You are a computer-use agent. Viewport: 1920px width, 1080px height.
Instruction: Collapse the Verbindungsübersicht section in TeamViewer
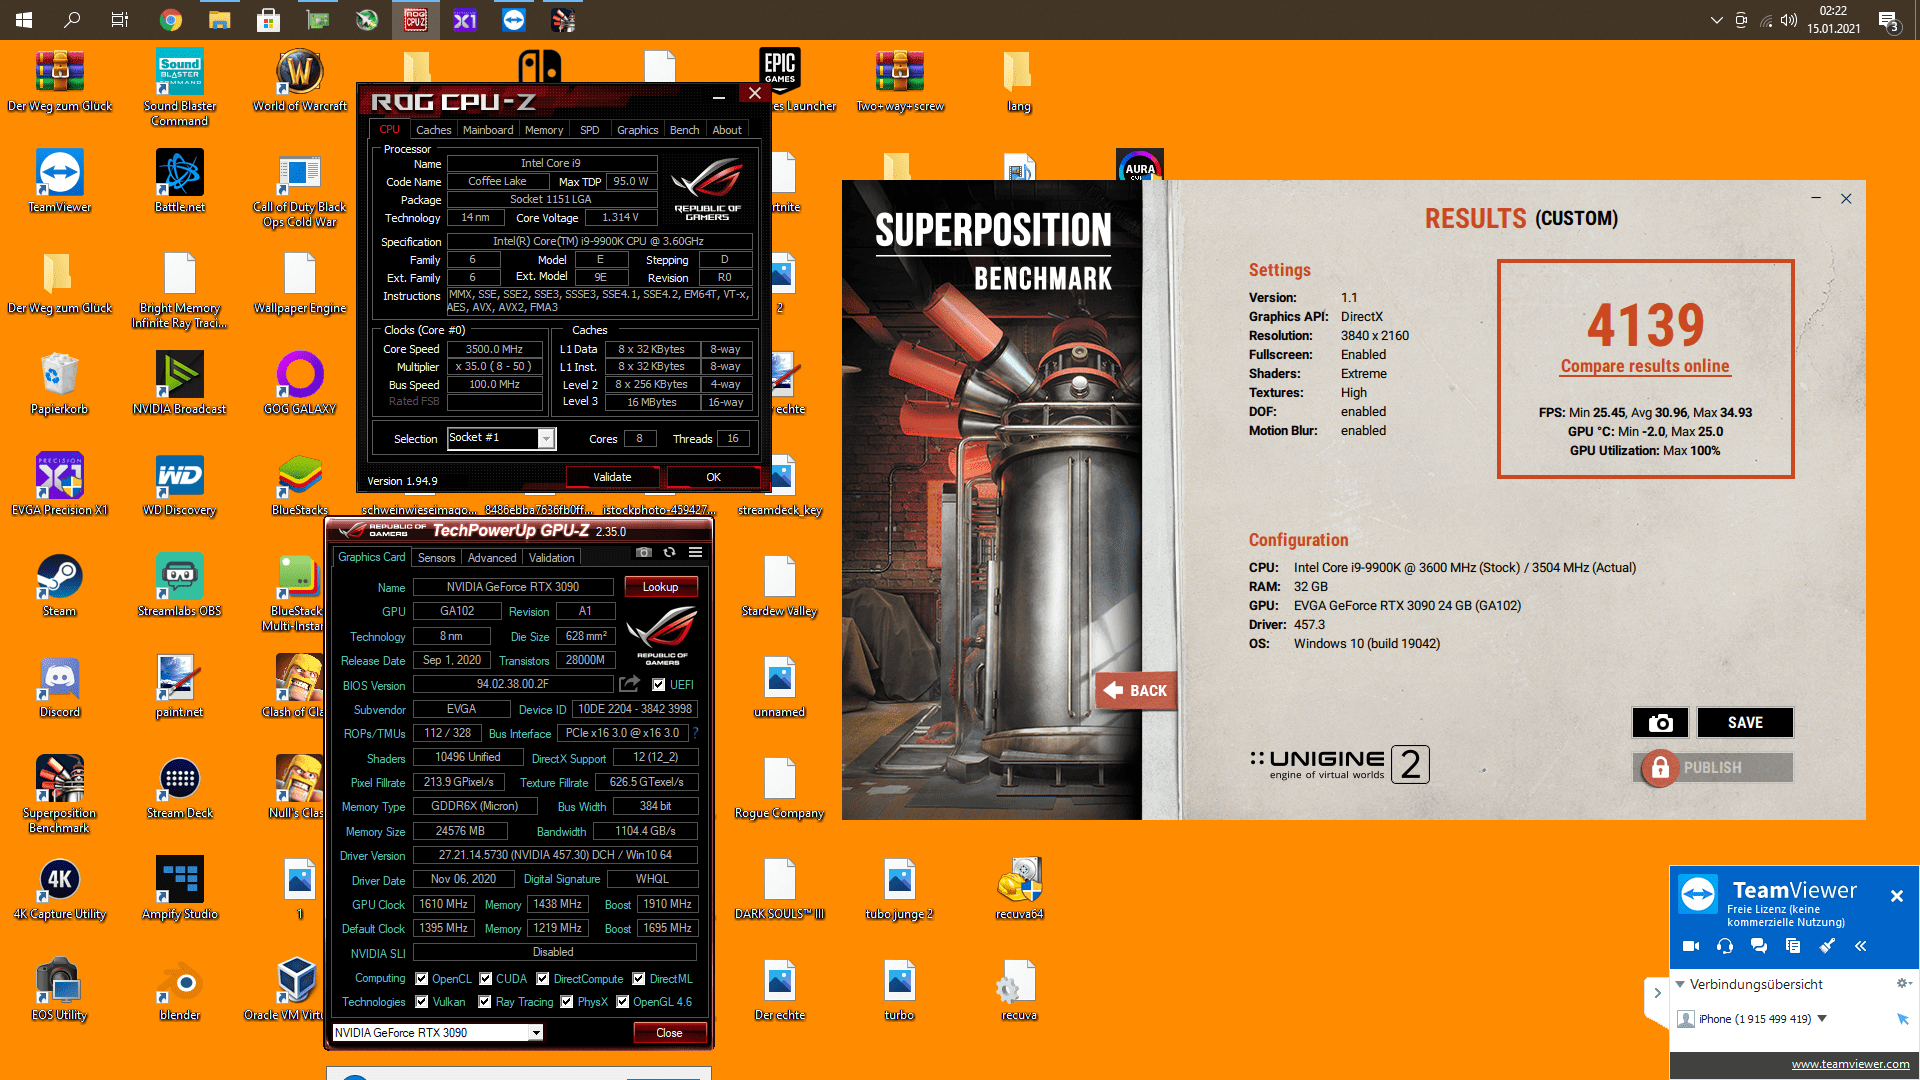(x=1681, y=984)
